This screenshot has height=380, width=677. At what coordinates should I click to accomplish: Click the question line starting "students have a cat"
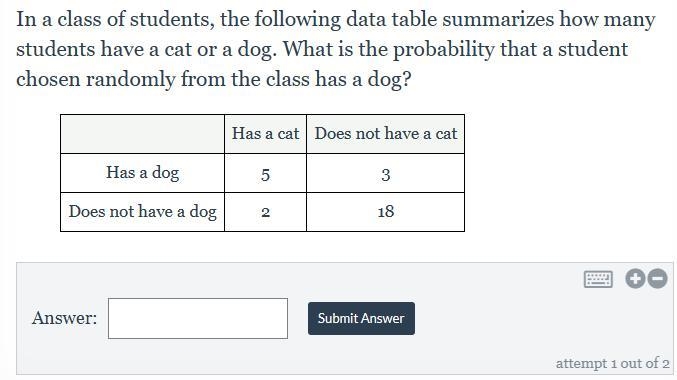tap(322, 50)
